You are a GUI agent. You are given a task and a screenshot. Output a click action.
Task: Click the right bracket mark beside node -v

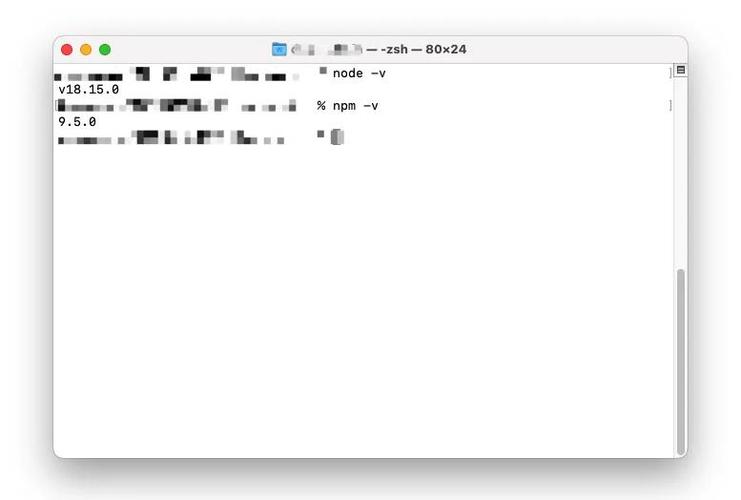670,73
